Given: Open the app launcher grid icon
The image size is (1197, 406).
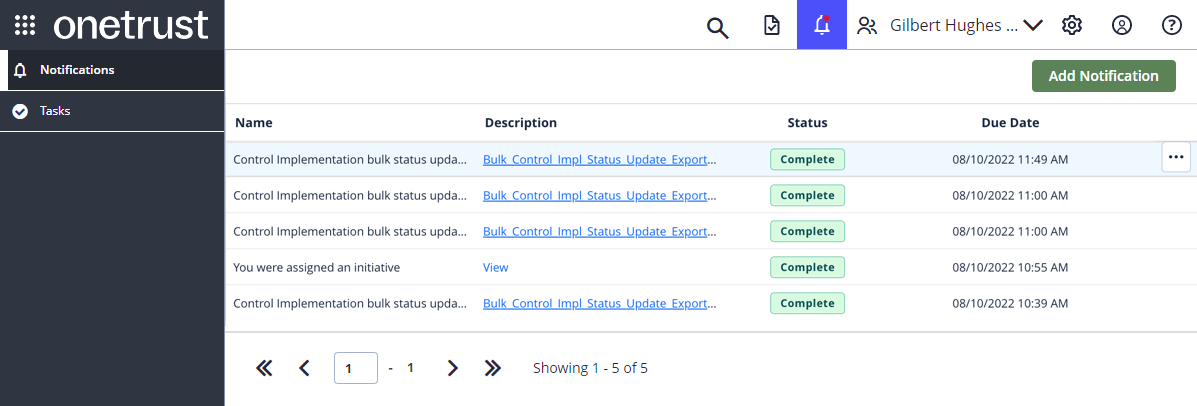Looking at the screenshot, I should 26,25.
